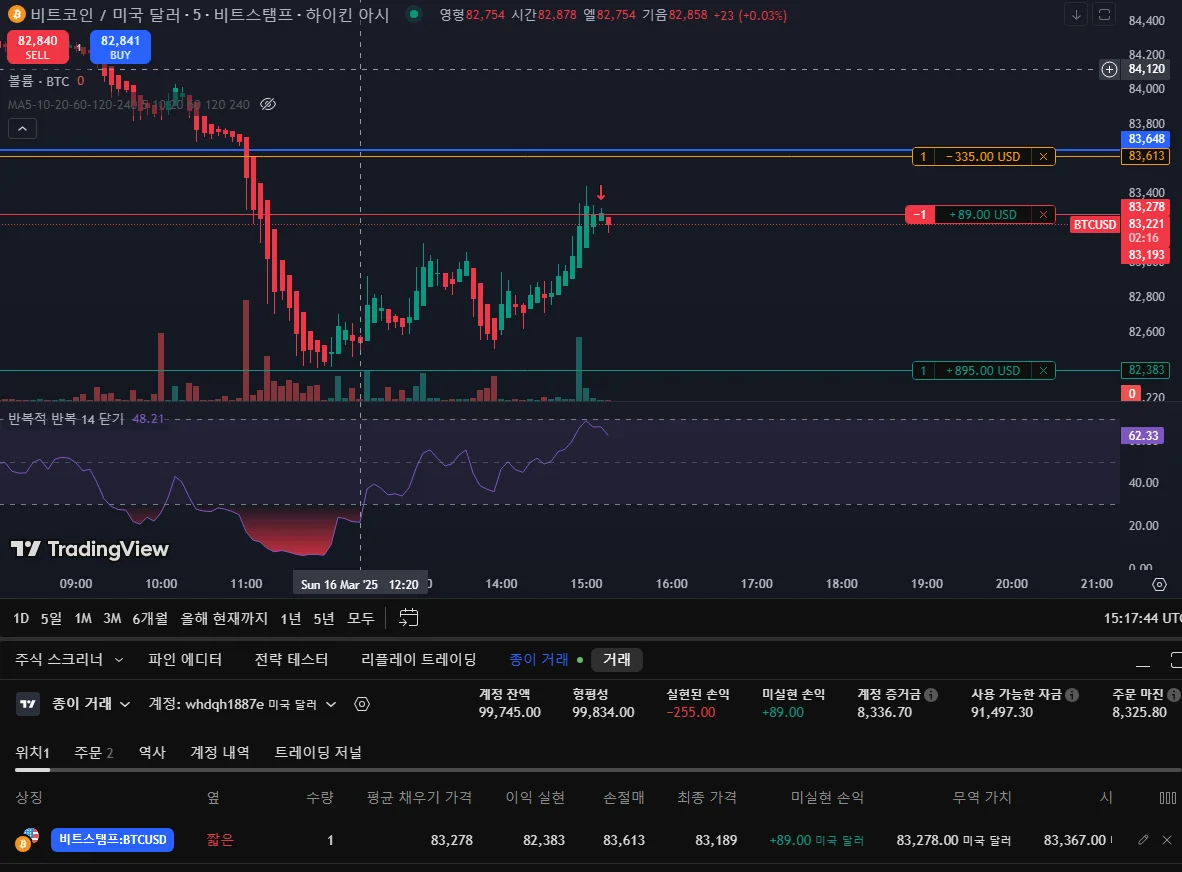Screen dimensions: 1182x872
Task: Switch to the 계정 내역 tab
Action: [219, 752]
